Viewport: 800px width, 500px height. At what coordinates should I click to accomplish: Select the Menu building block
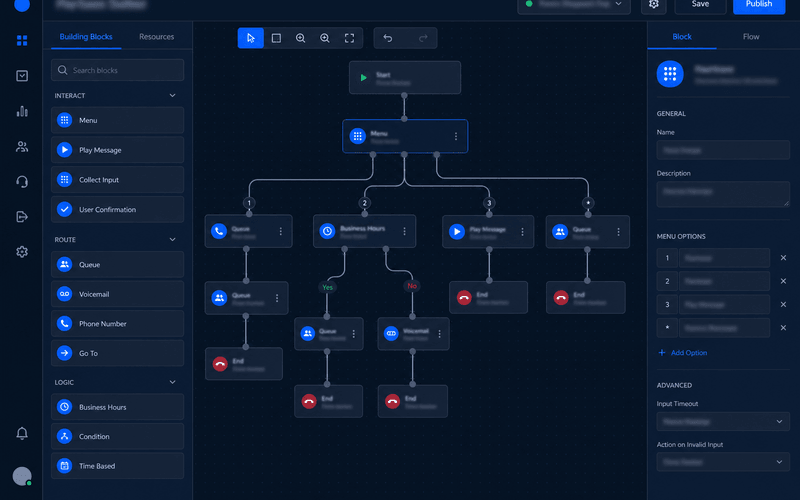point(117,120)
